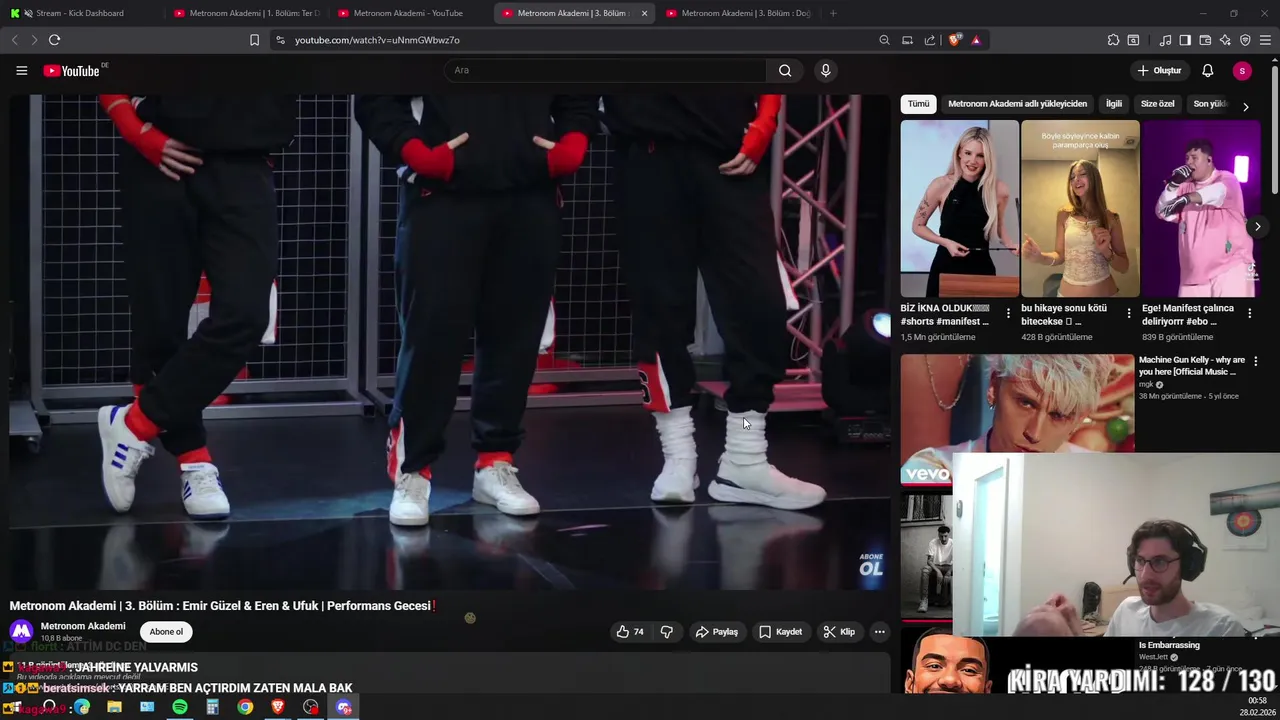The height and width of the screenshot is (720, 1280).
Task: Switch to the Metronom Akademi 1. Bölüm tab
Action: pos(246,13)
